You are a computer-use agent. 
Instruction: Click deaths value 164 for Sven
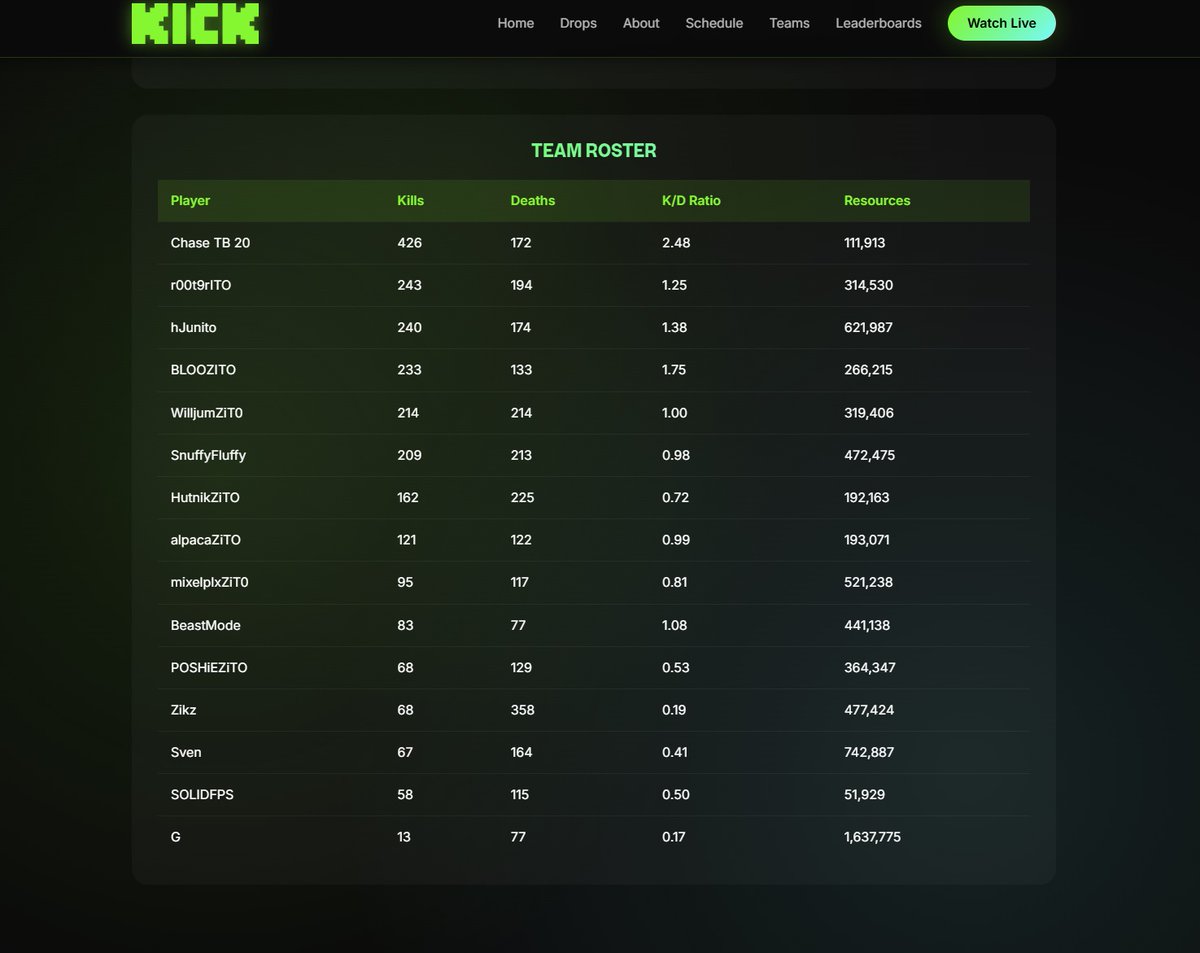coord(521,752)
